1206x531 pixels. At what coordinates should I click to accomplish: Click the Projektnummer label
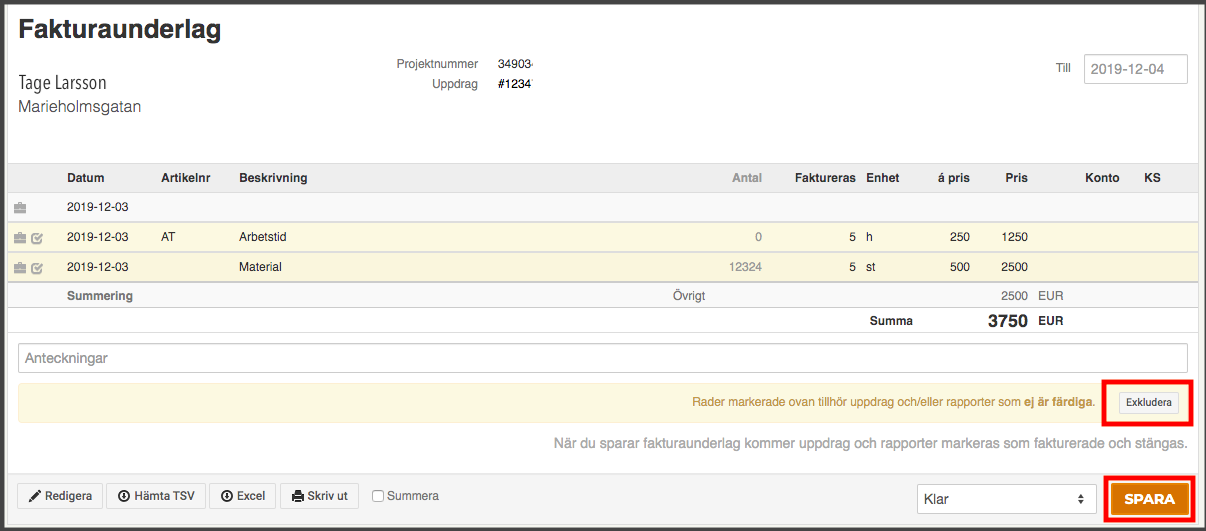tap(437, 64)
